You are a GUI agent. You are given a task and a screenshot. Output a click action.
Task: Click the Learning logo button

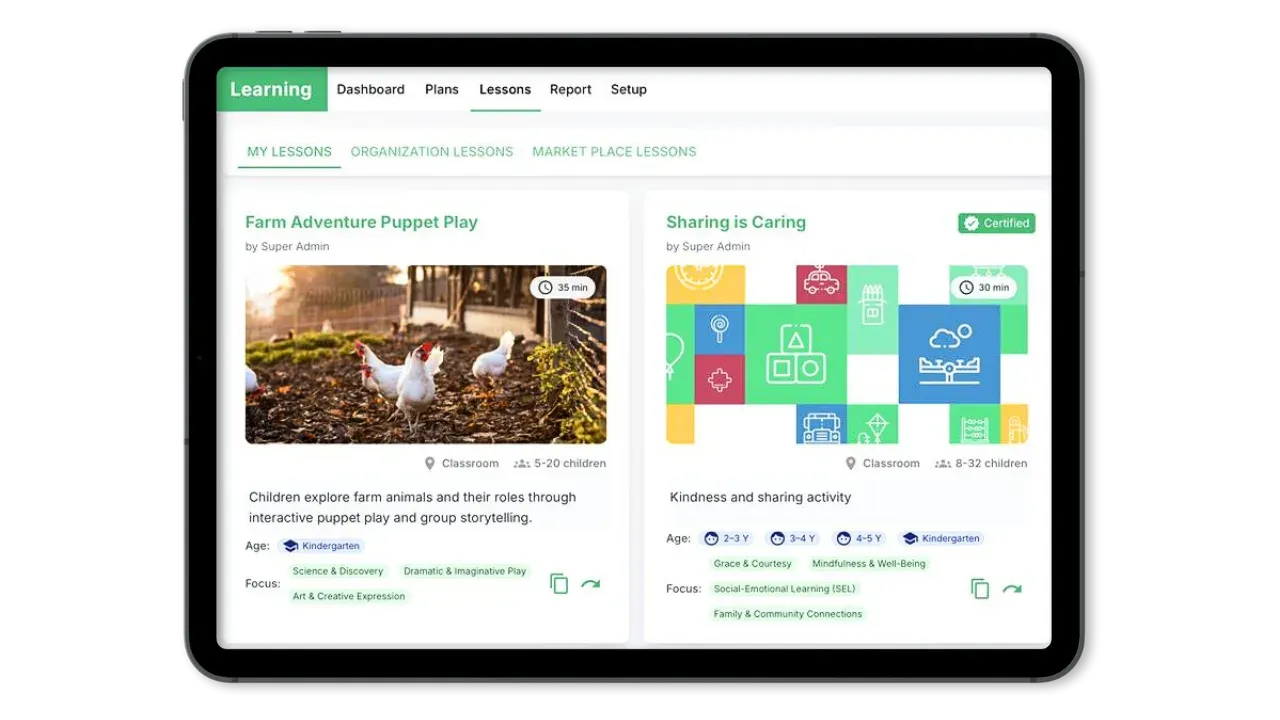click(x=272, y=89)
